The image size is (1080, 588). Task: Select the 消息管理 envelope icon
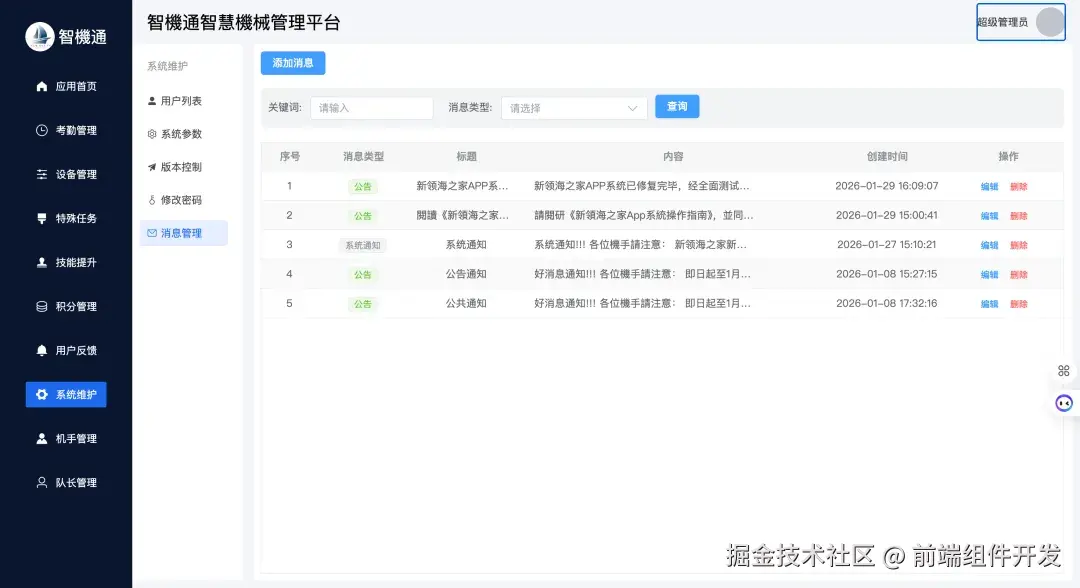tap(152, 233)
